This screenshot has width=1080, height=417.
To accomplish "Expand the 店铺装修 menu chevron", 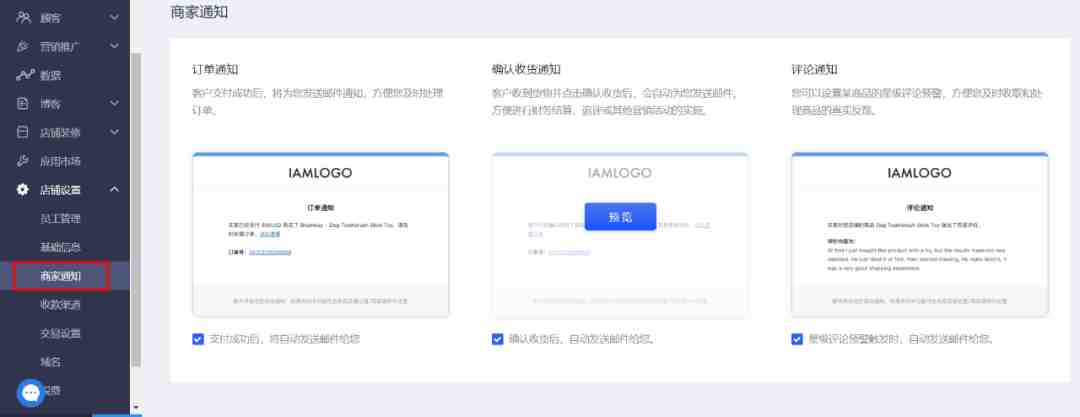I will pyautogui.click(x=114, y=132).
